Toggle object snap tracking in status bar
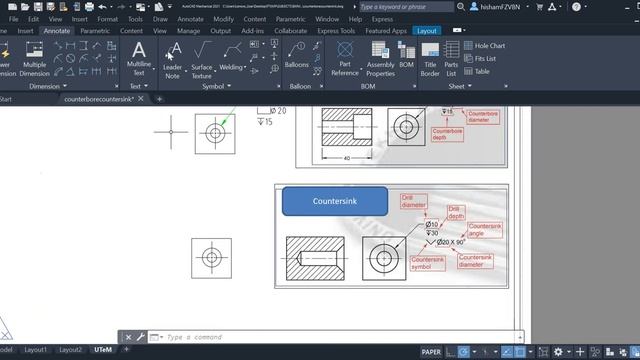Viewport: 640px width, 360px height. coord(507,352)
